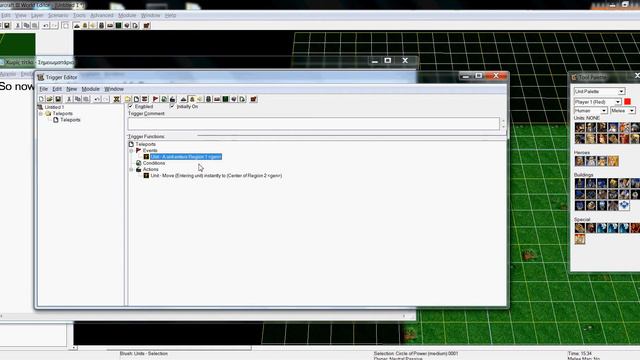
Task: Click Cut icon in Trigger Editor toolbar
Action: (69, 99)
